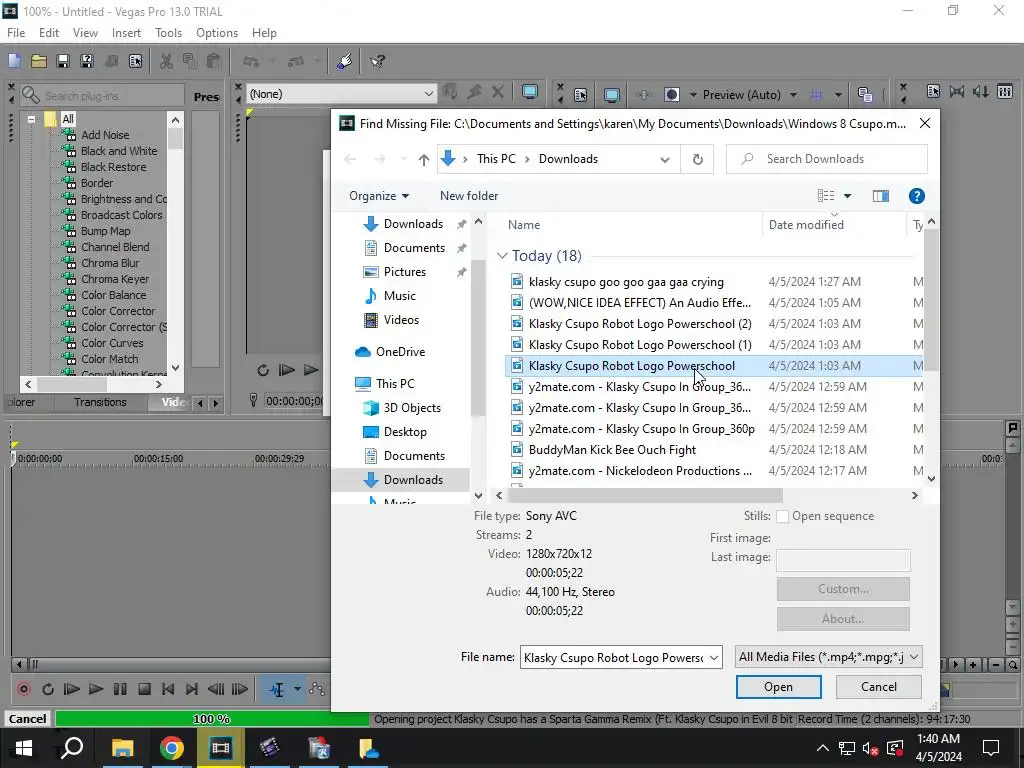Click the magnifier icon in Search plug-ins
Viewport: 1024px width, 768px height.
30,95
